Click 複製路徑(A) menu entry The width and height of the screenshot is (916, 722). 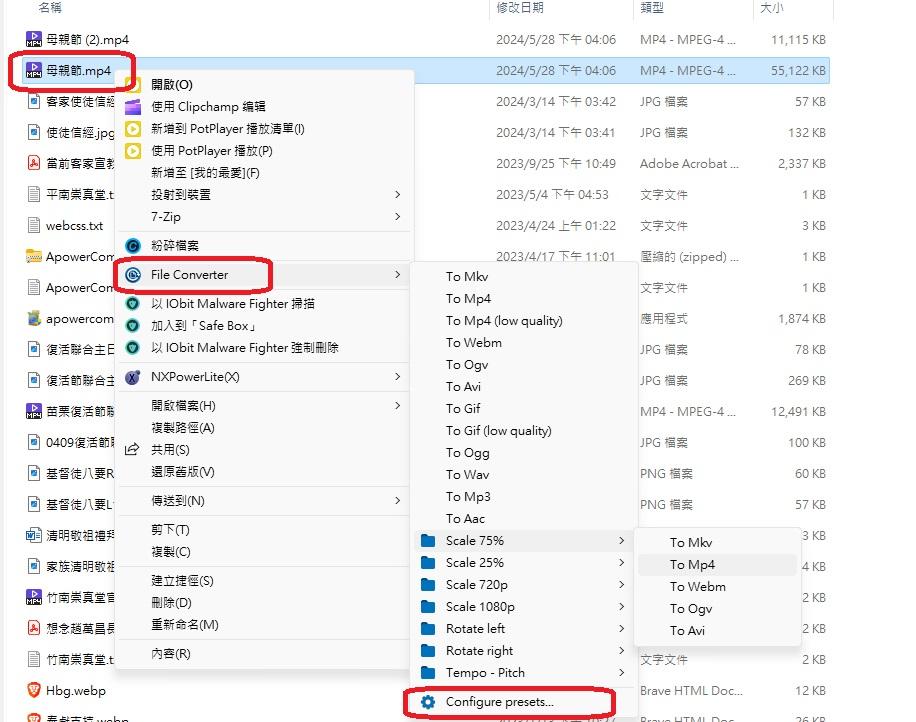(182, 428)
